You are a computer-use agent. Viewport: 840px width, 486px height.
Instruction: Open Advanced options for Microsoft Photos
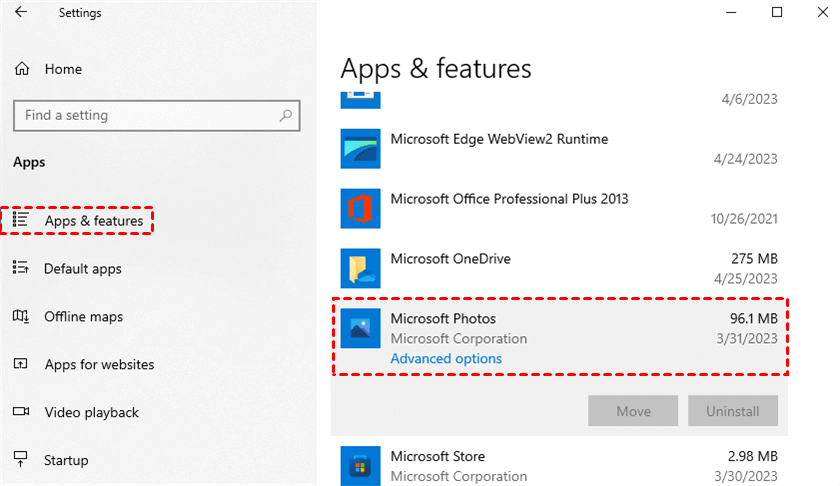tap(446, 358)
